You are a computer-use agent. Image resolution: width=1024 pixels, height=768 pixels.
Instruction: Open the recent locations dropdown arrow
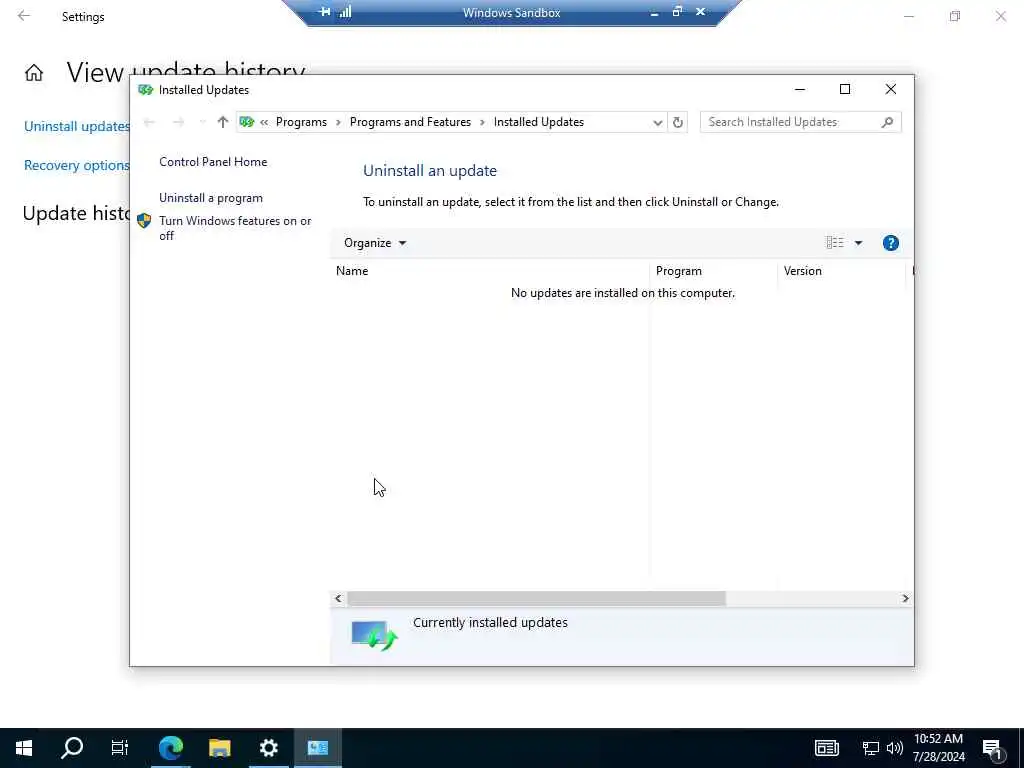click(202, 122)
